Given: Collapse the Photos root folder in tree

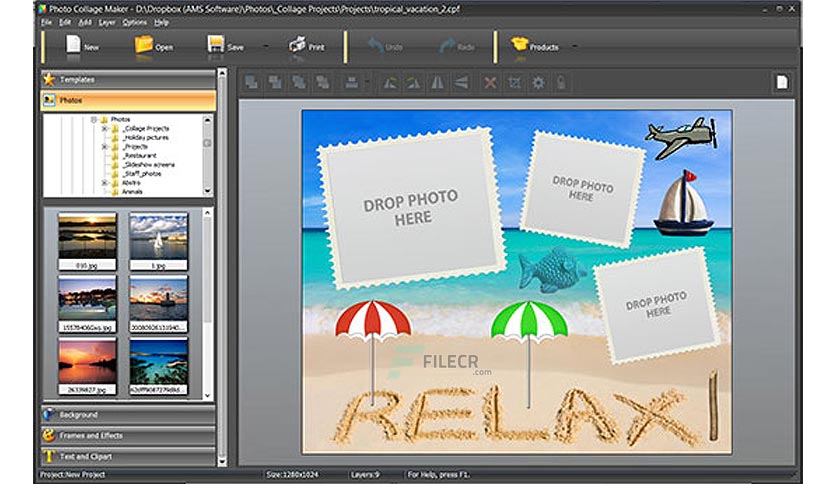Looking at the screenshot, I should coord(94,119).
